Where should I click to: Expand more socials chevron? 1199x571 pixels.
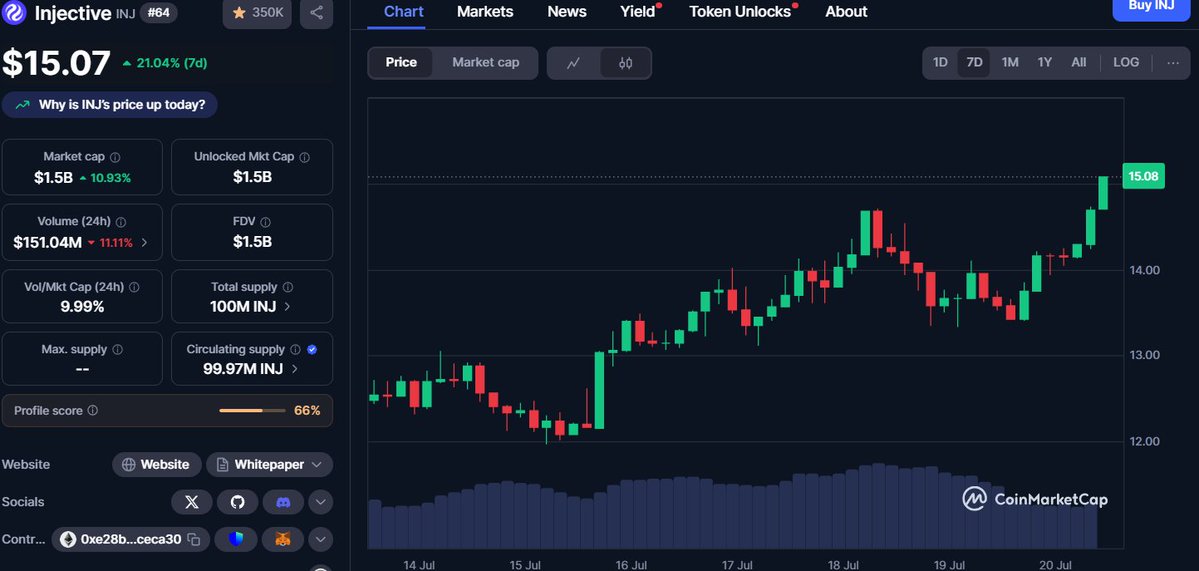(x=320, y=502)
